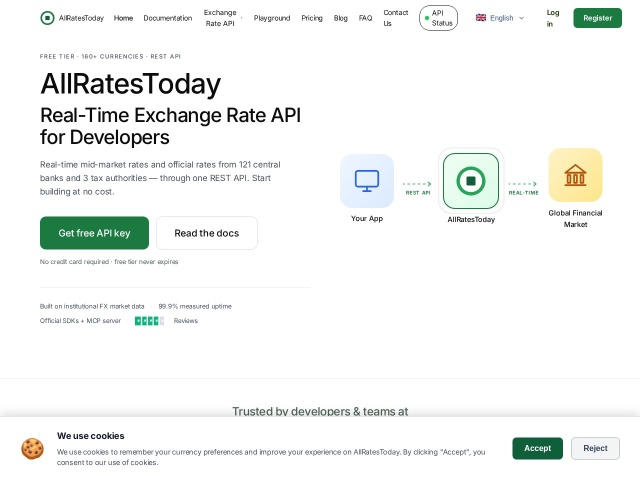Click the AllRatesToday green center diagram icon
The height and width of the screenshot is (480, 640).
471,180
